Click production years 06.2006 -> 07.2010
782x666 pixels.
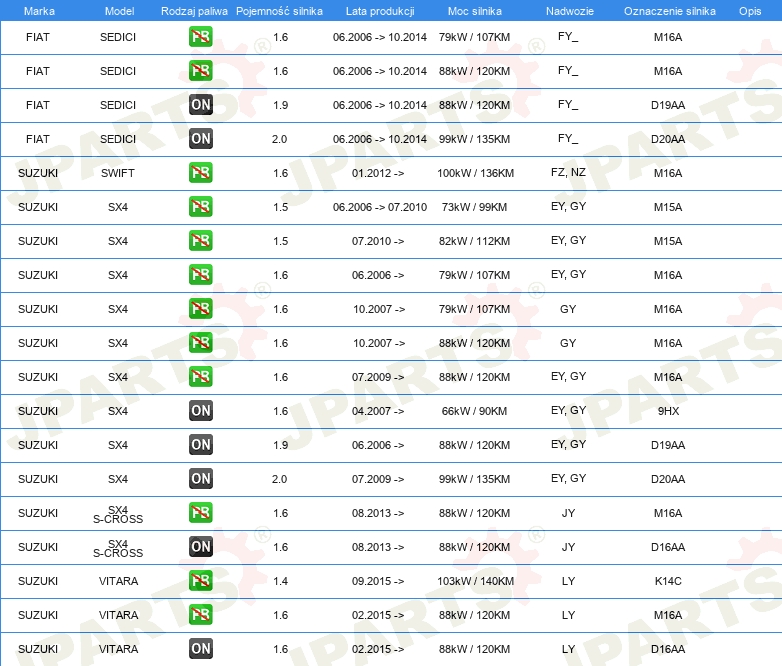tap(380, 207)
